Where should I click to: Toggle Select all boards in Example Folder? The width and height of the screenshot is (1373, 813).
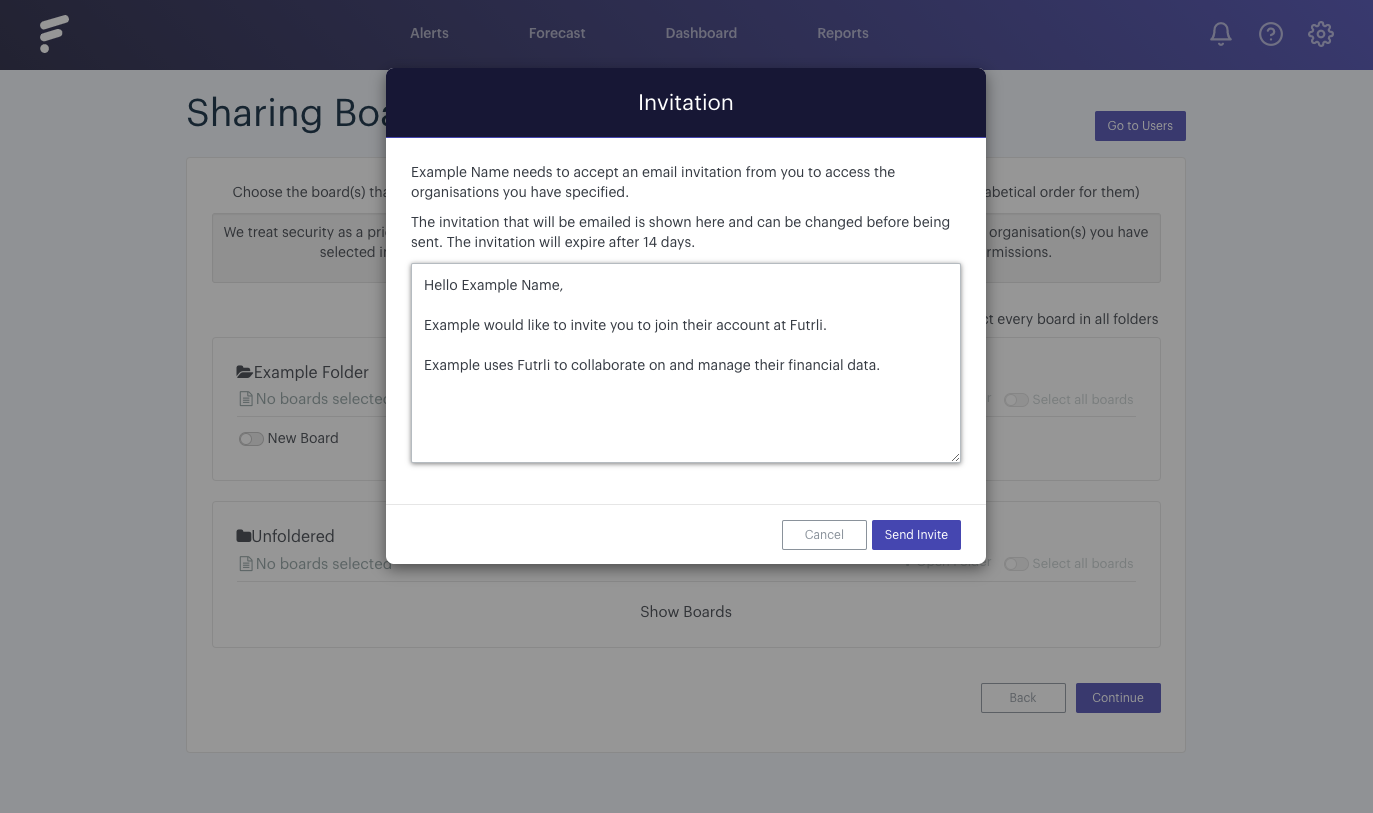point(1016,400)
